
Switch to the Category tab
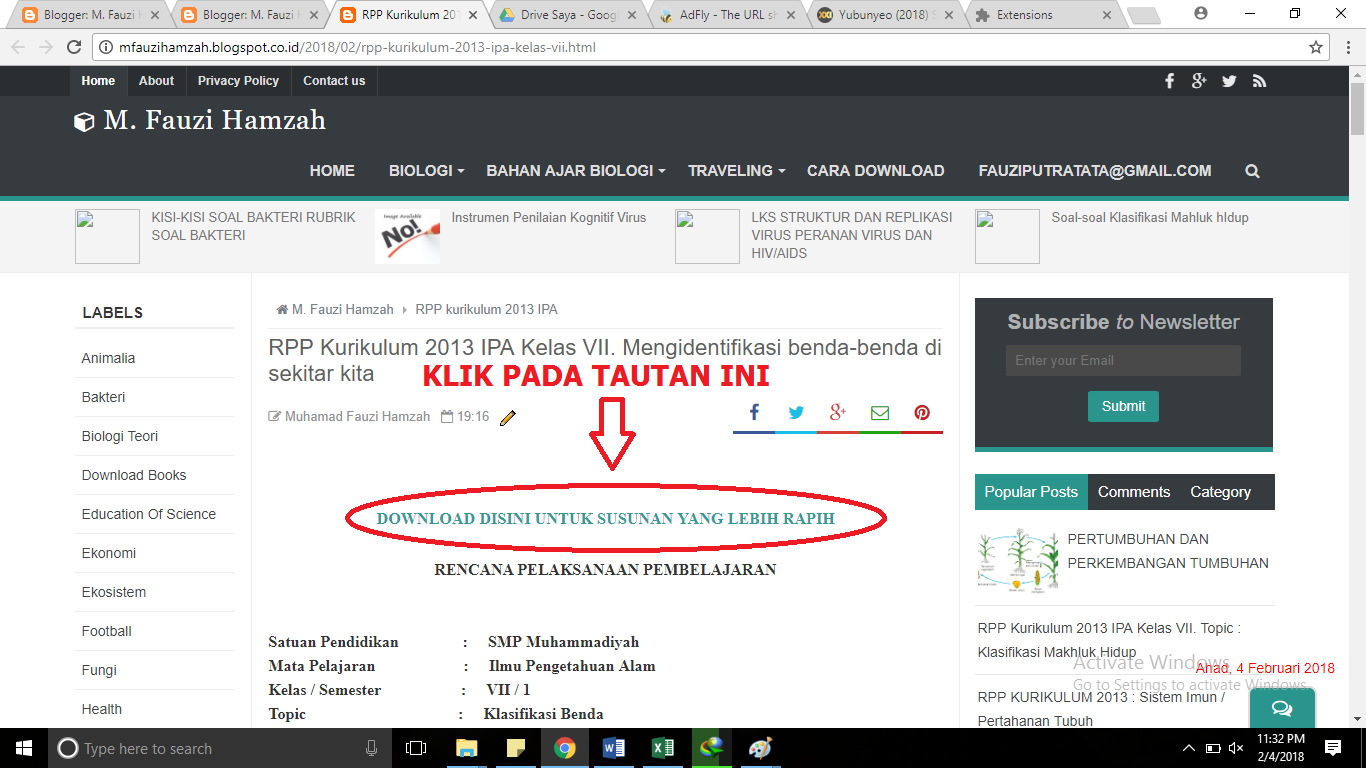[1220, 491]
